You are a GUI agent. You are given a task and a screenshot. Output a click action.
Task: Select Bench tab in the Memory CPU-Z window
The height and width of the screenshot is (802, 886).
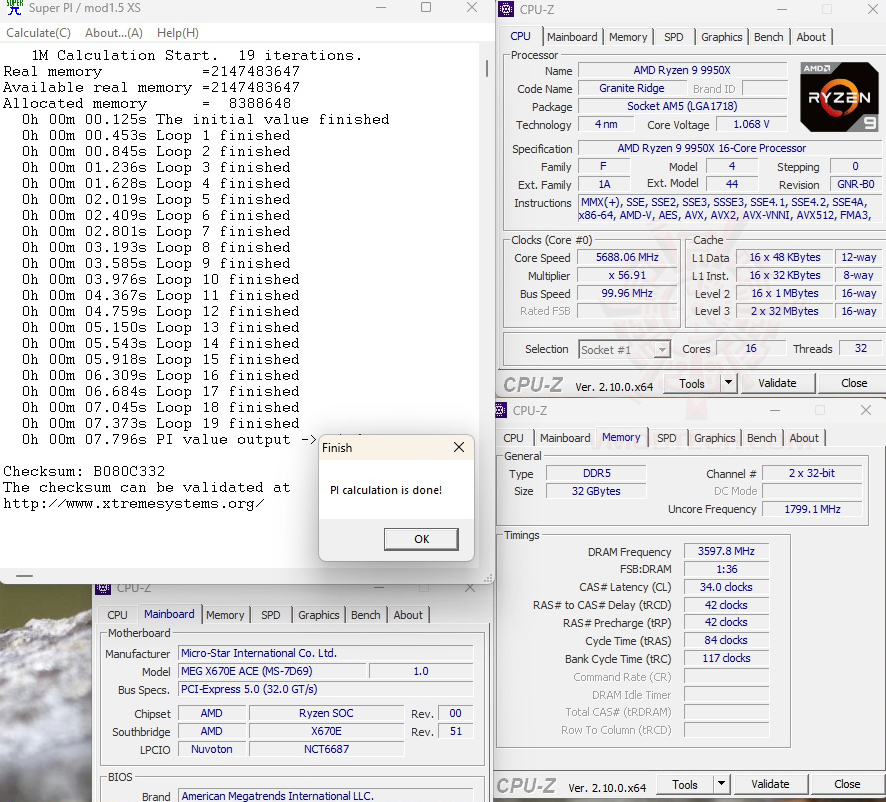coord(761,438)
